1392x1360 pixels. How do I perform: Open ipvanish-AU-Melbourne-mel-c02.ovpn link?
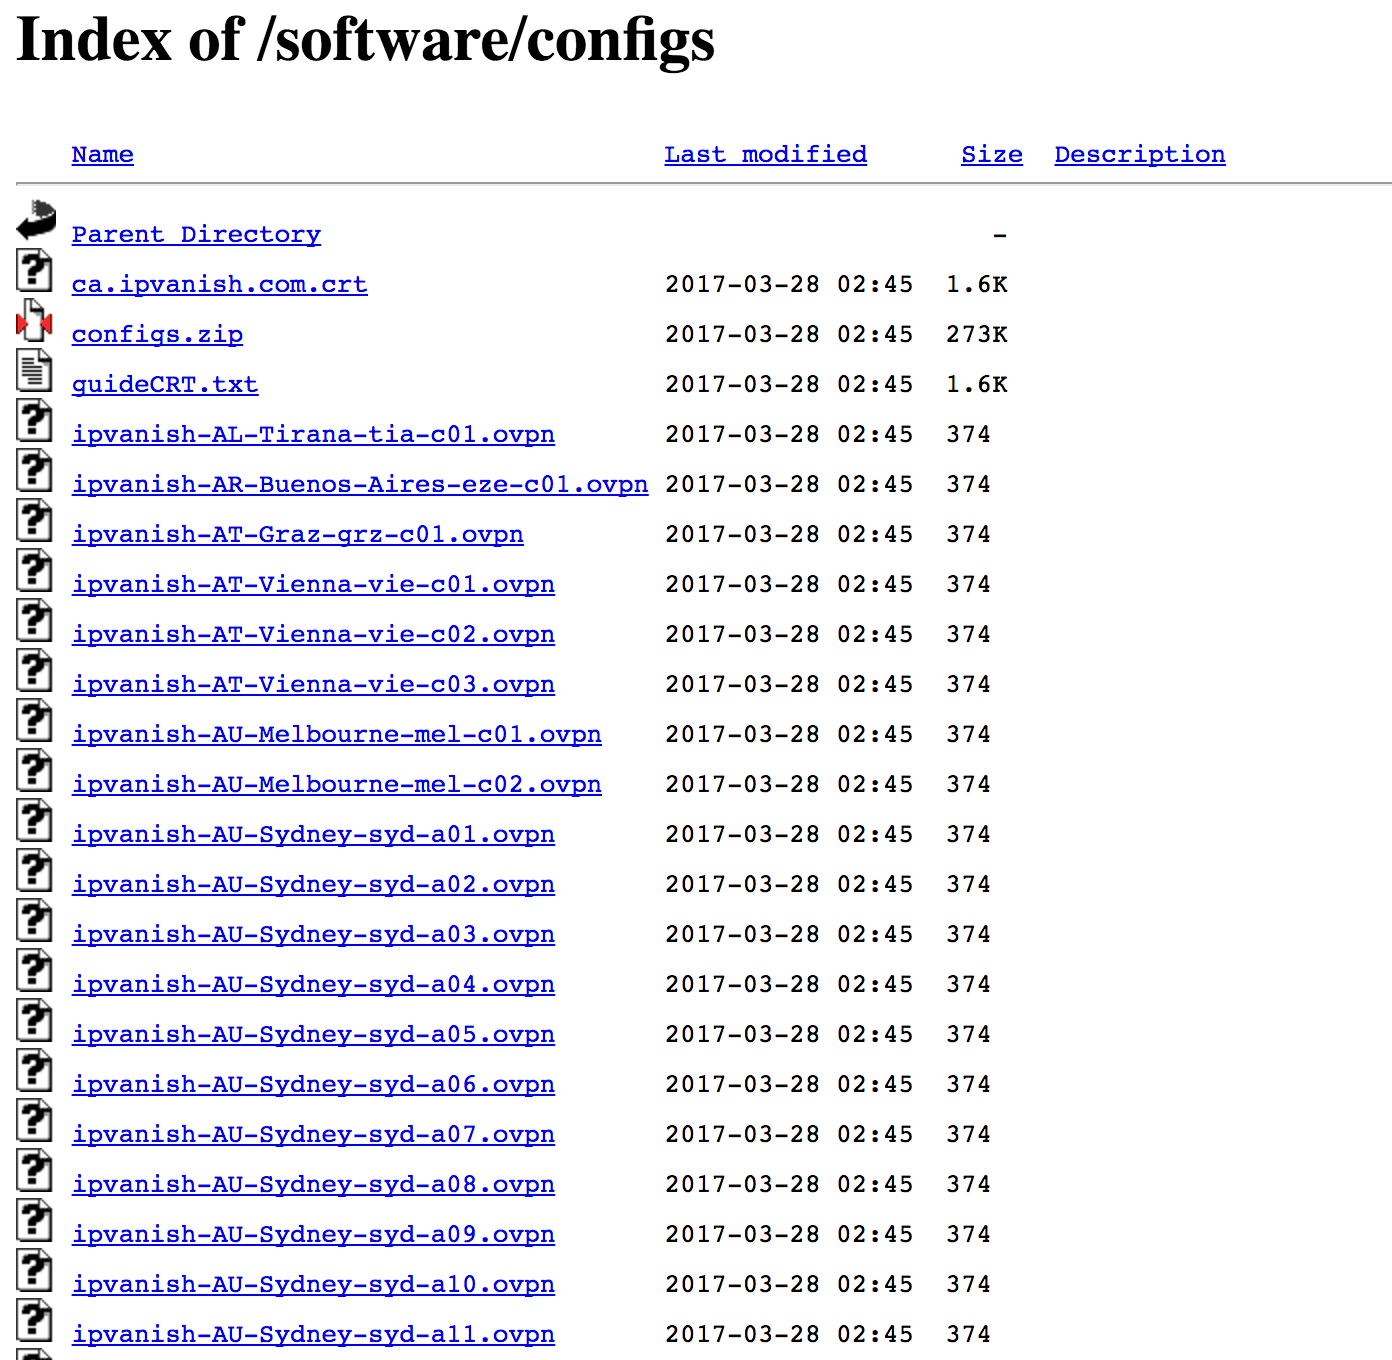pyautogui.click(x=336, y=784)
